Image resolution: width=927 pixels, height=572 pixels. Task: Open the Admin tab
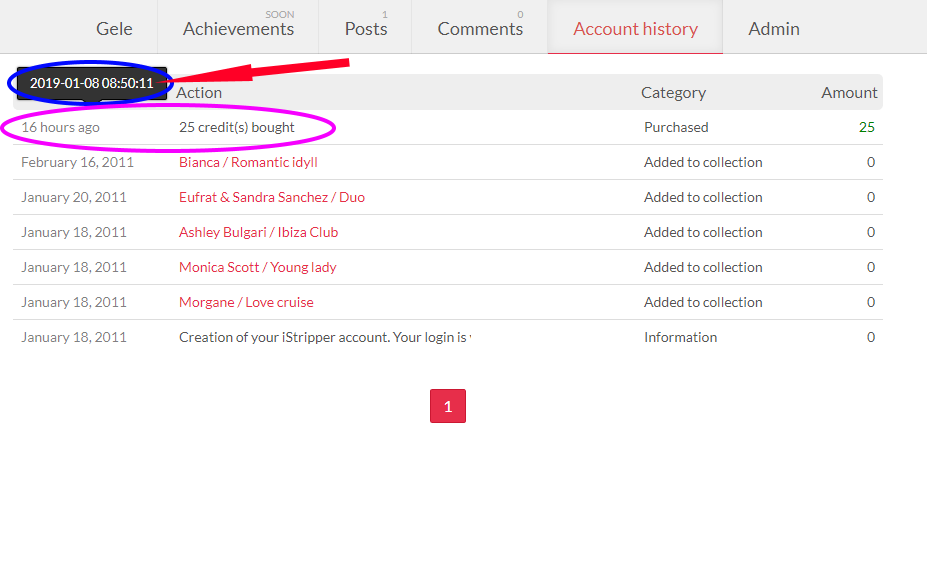[773, 28]
